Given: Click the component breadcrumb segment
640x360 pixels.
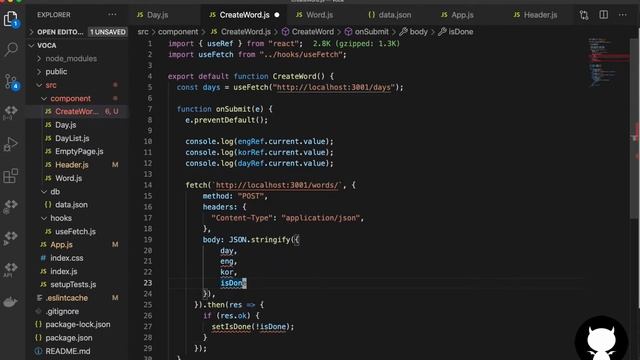Looking at the screenshot, I should point(178,32).
